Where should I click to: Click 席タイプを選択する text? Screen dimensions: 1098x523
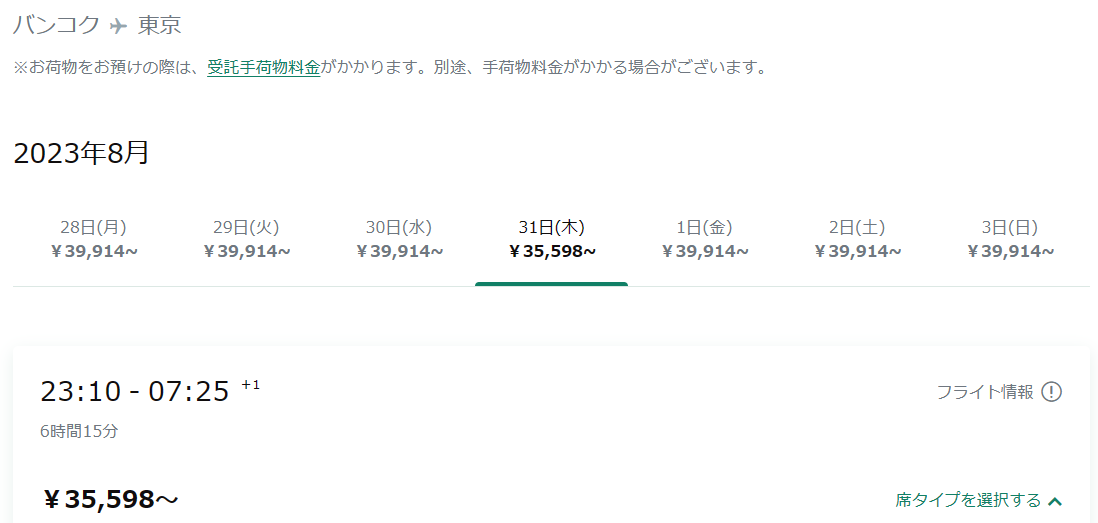[968, 500]
